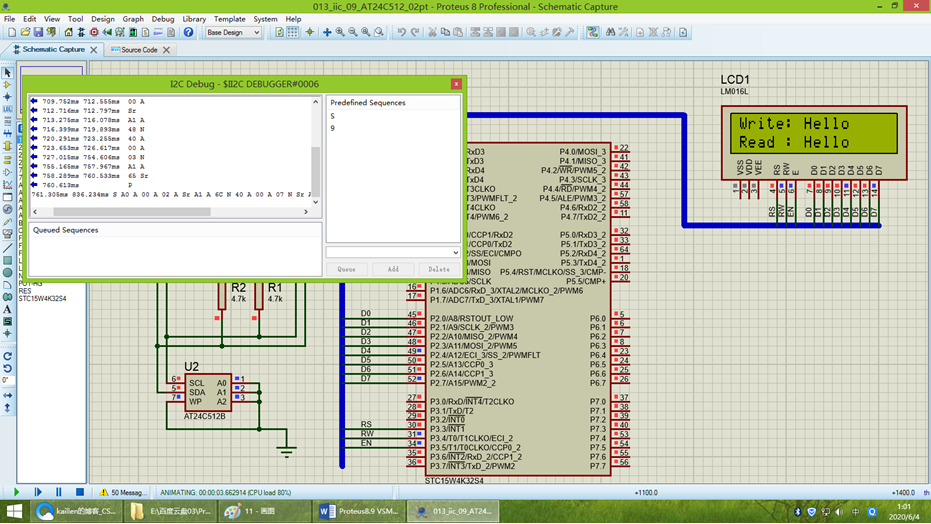931x524 pixels.
Task: Open the PCB Layout red chip icon
Action: click(94, 33)
